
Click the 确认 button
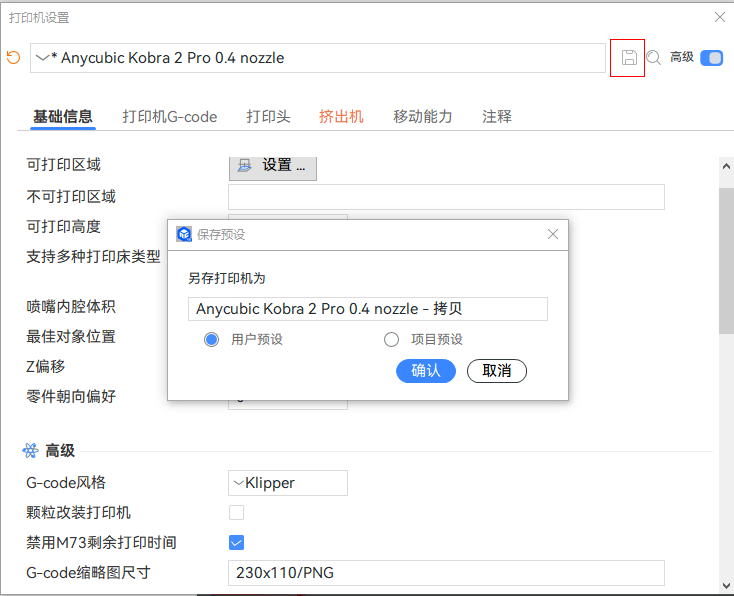pos(426,371)
